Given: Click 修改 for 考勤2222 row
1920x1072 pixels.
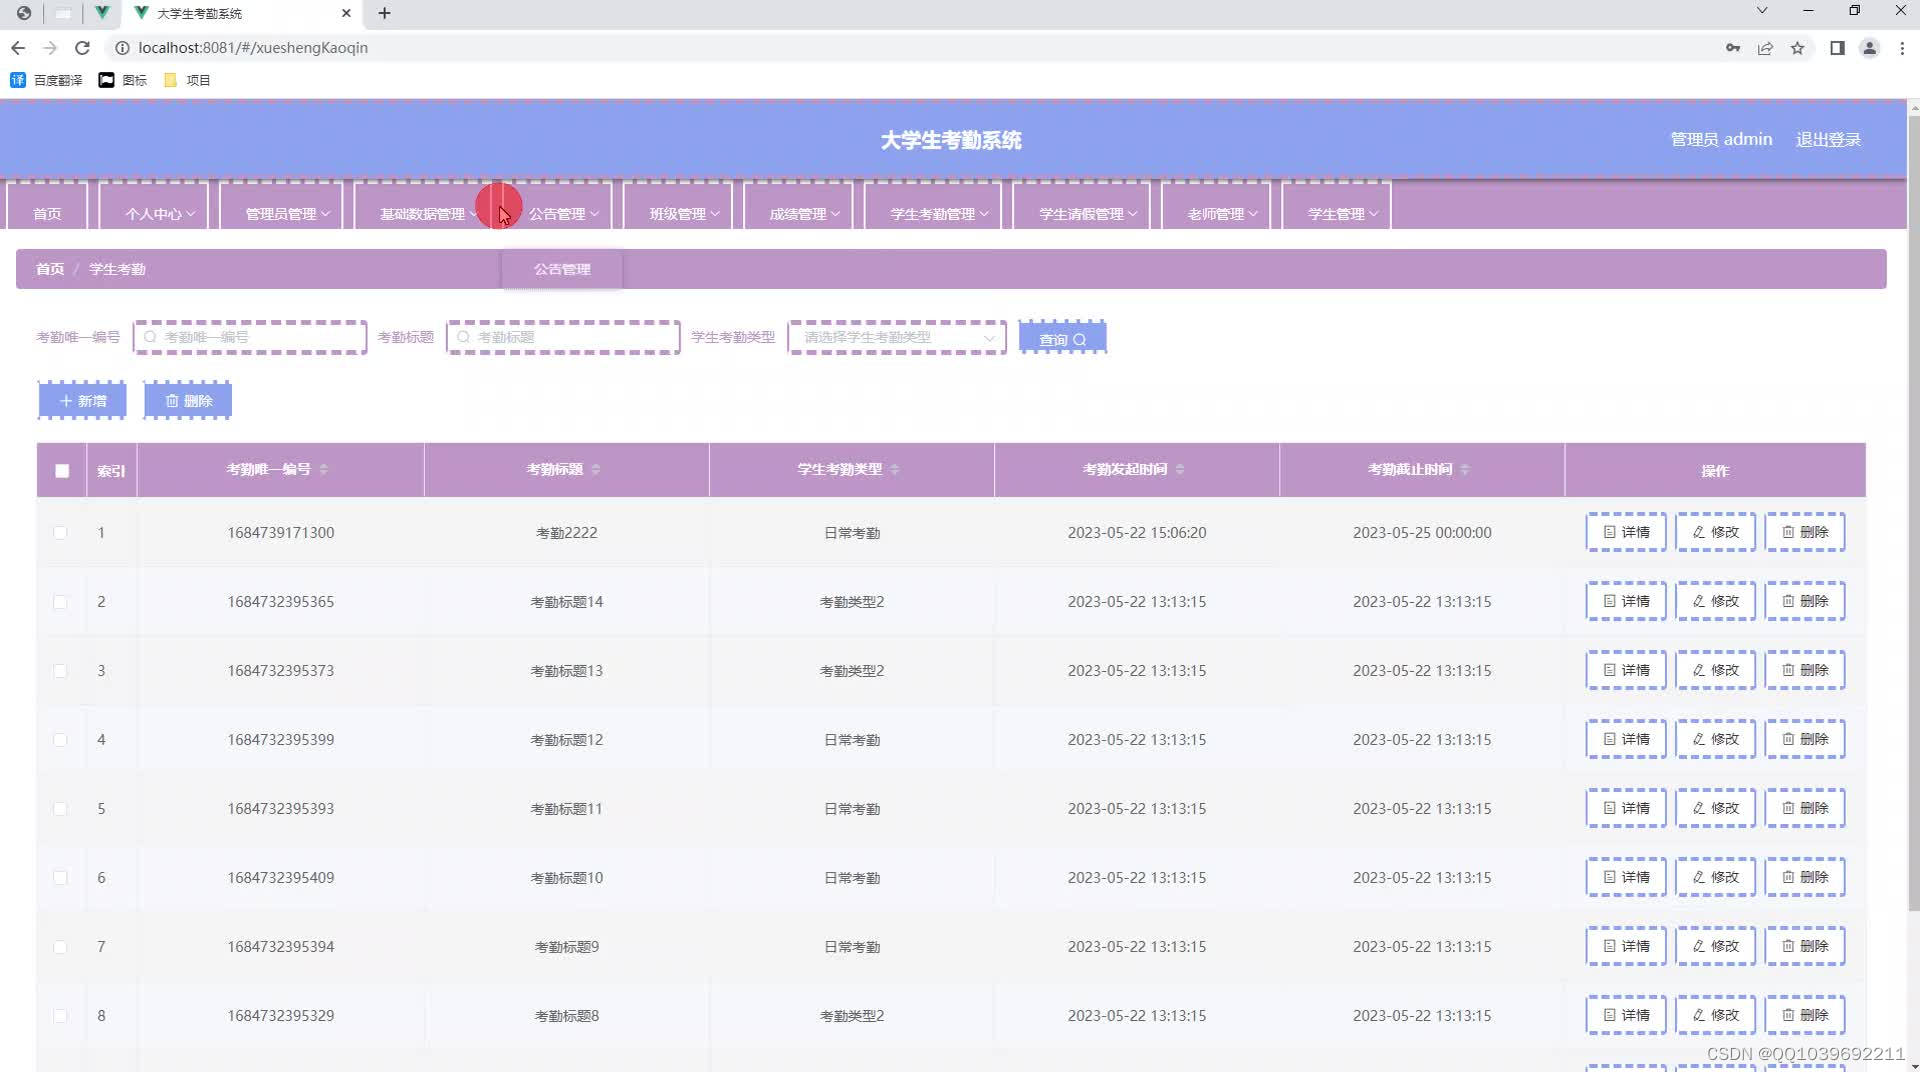Looking at the screenshot, I should point(1716,532).
